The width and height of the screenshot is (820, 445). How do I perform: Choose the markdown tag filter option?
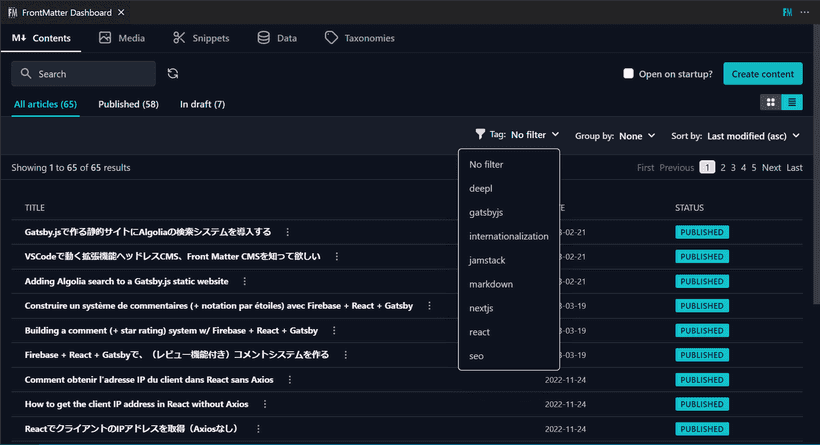point(491,284)
